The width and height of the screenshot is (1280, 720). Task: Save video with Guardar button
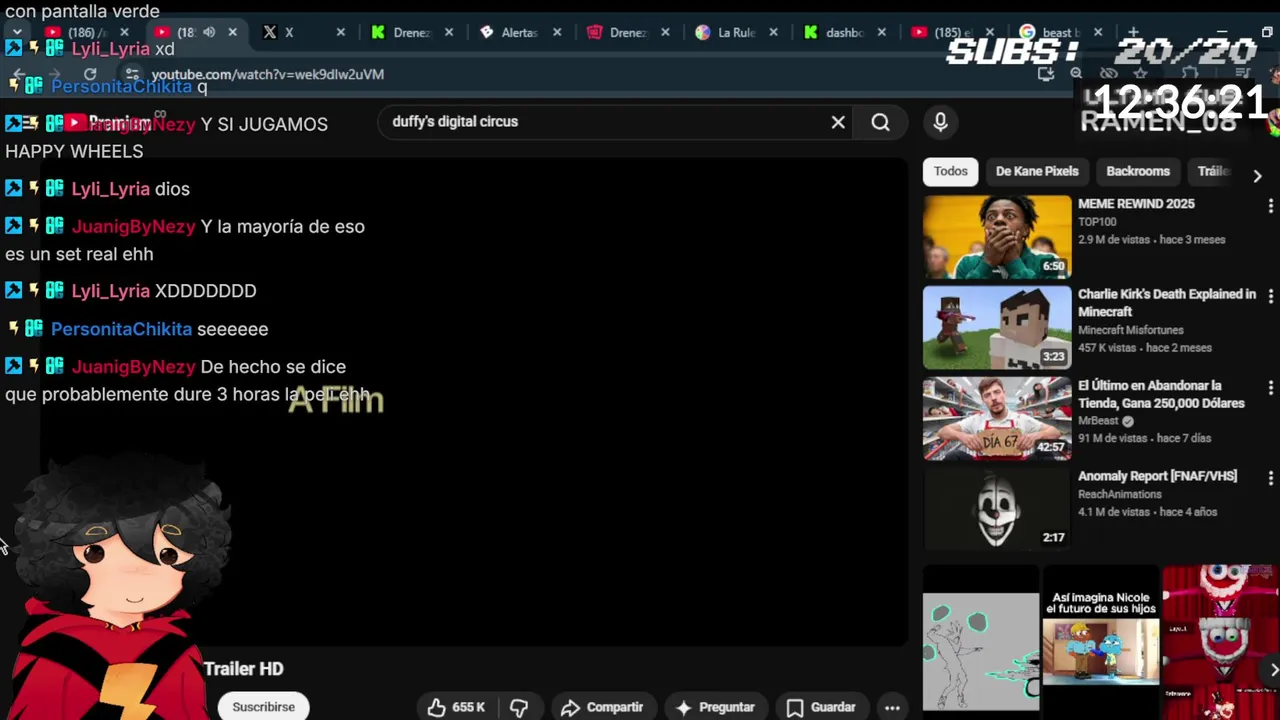pos(820,707)
